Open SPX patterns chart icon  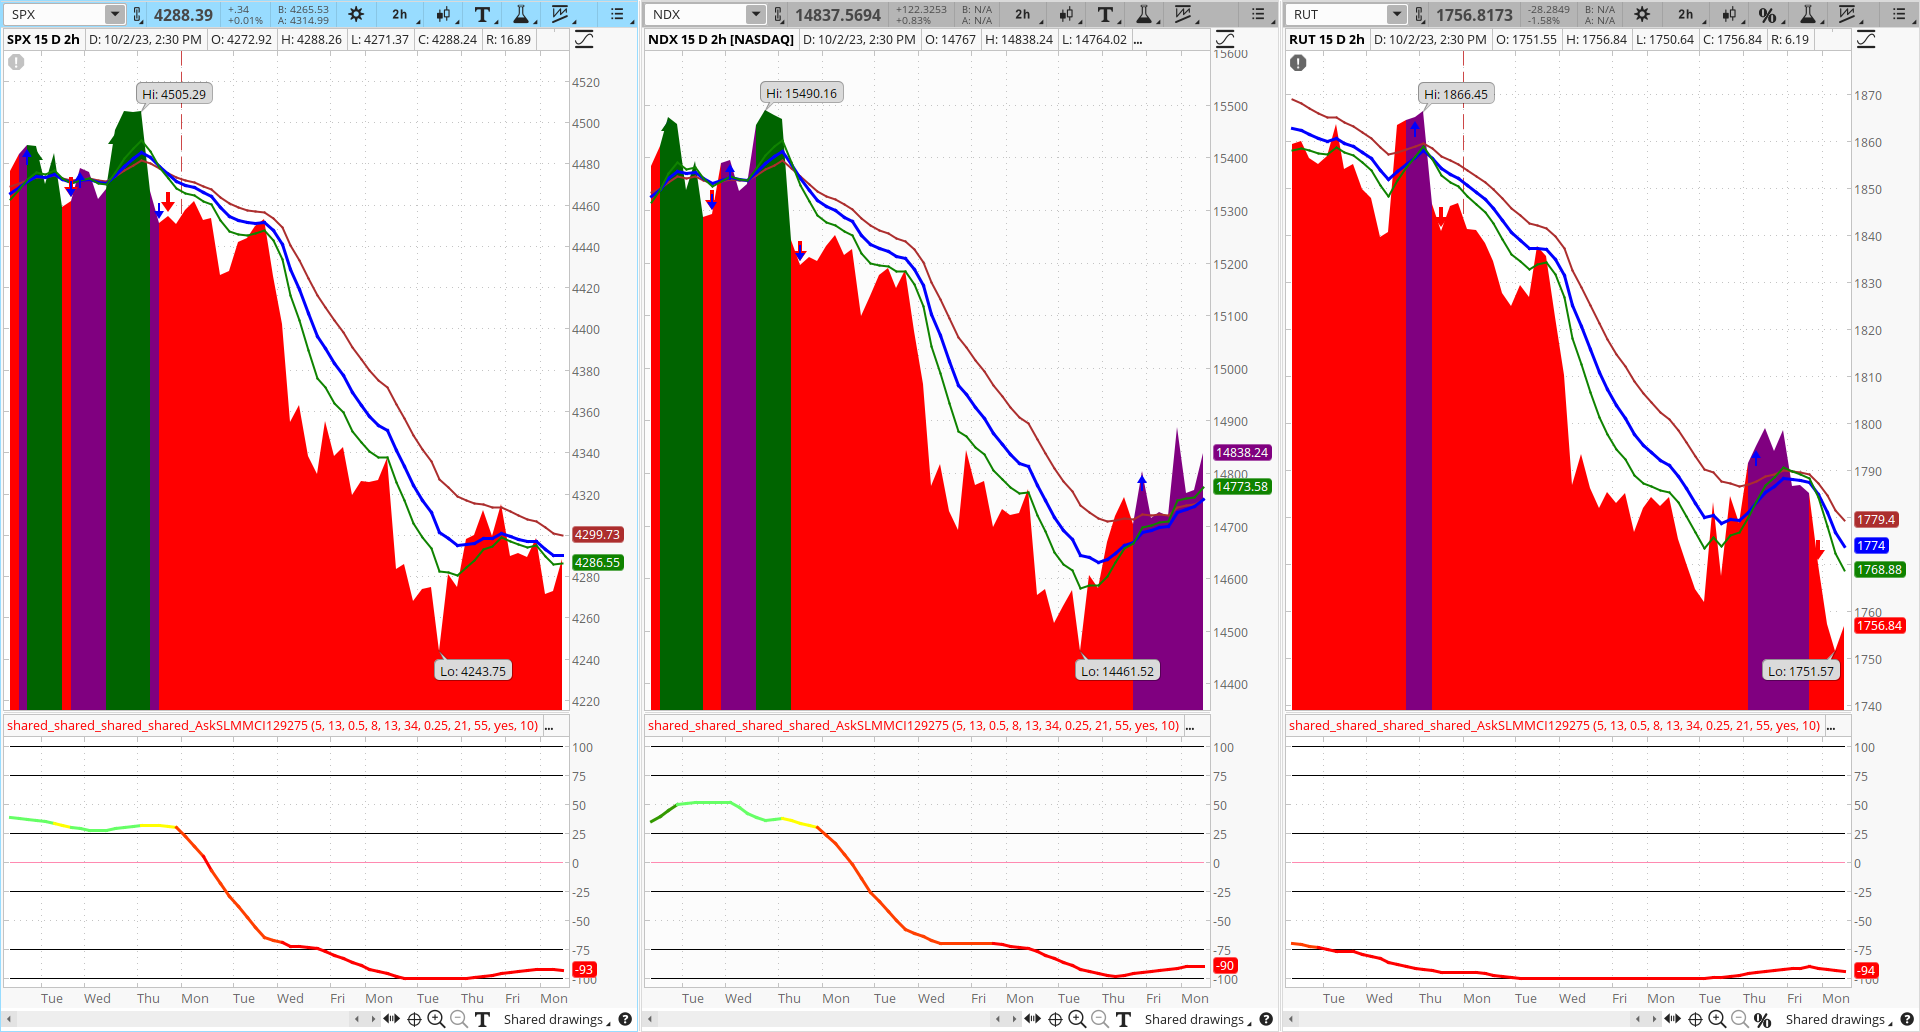(560, 14)
